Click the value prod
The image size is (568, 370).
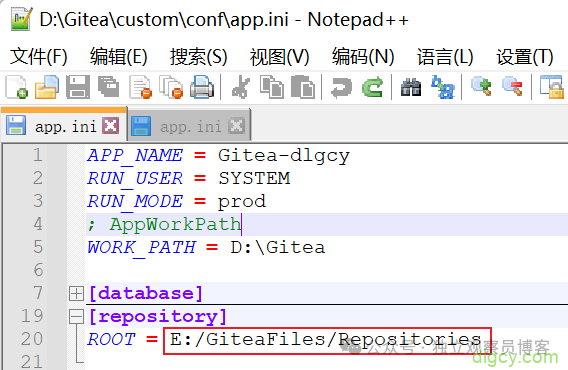(242, 202)
